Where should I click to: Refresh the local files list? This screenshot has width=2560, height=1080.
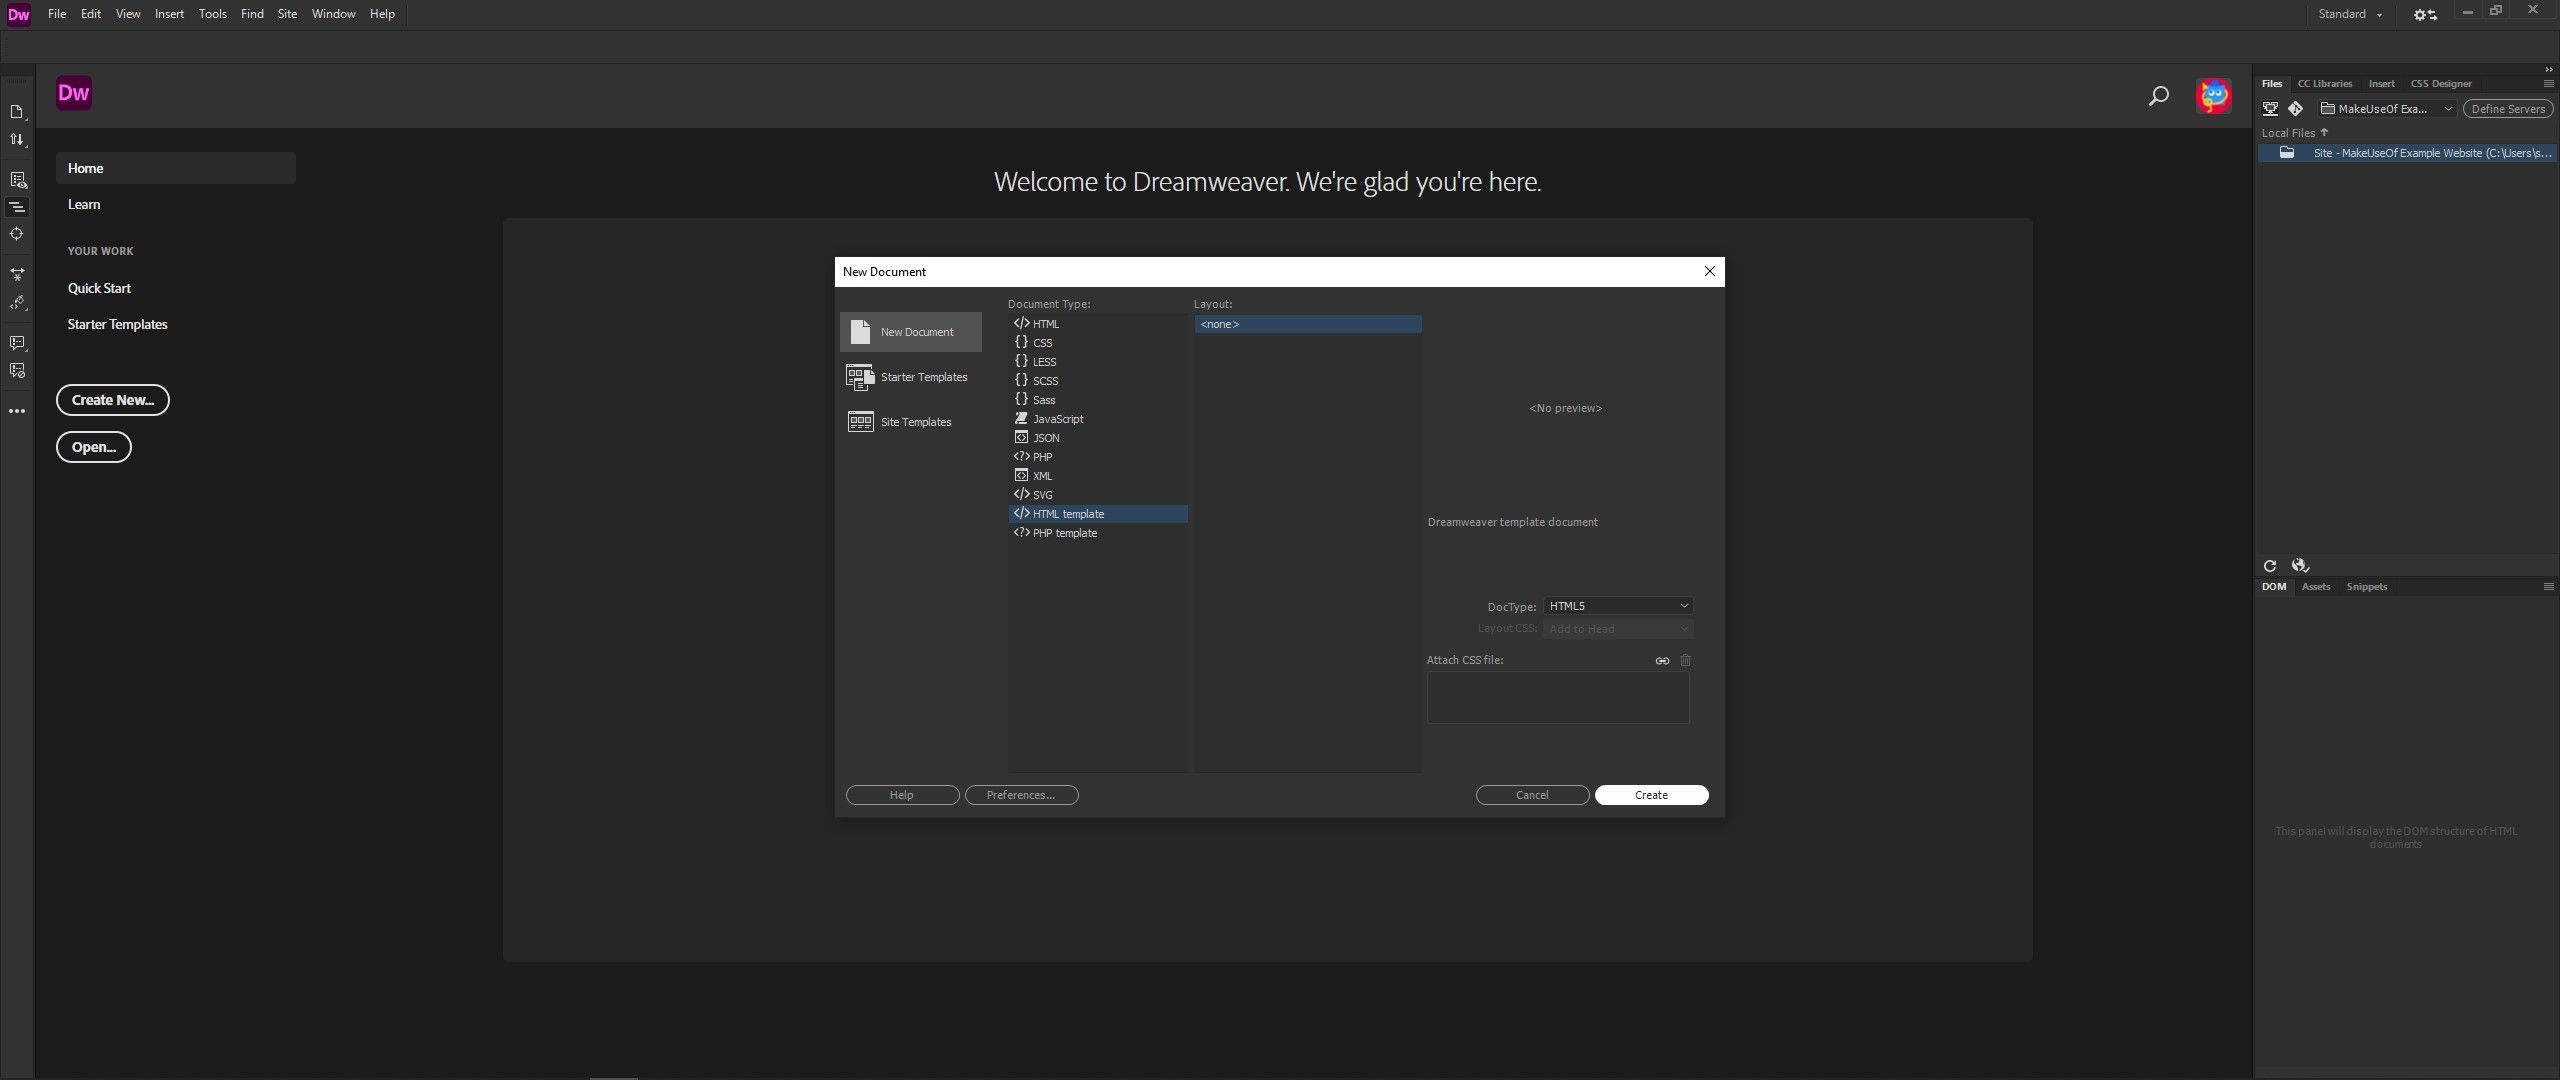click(2270, 566)
